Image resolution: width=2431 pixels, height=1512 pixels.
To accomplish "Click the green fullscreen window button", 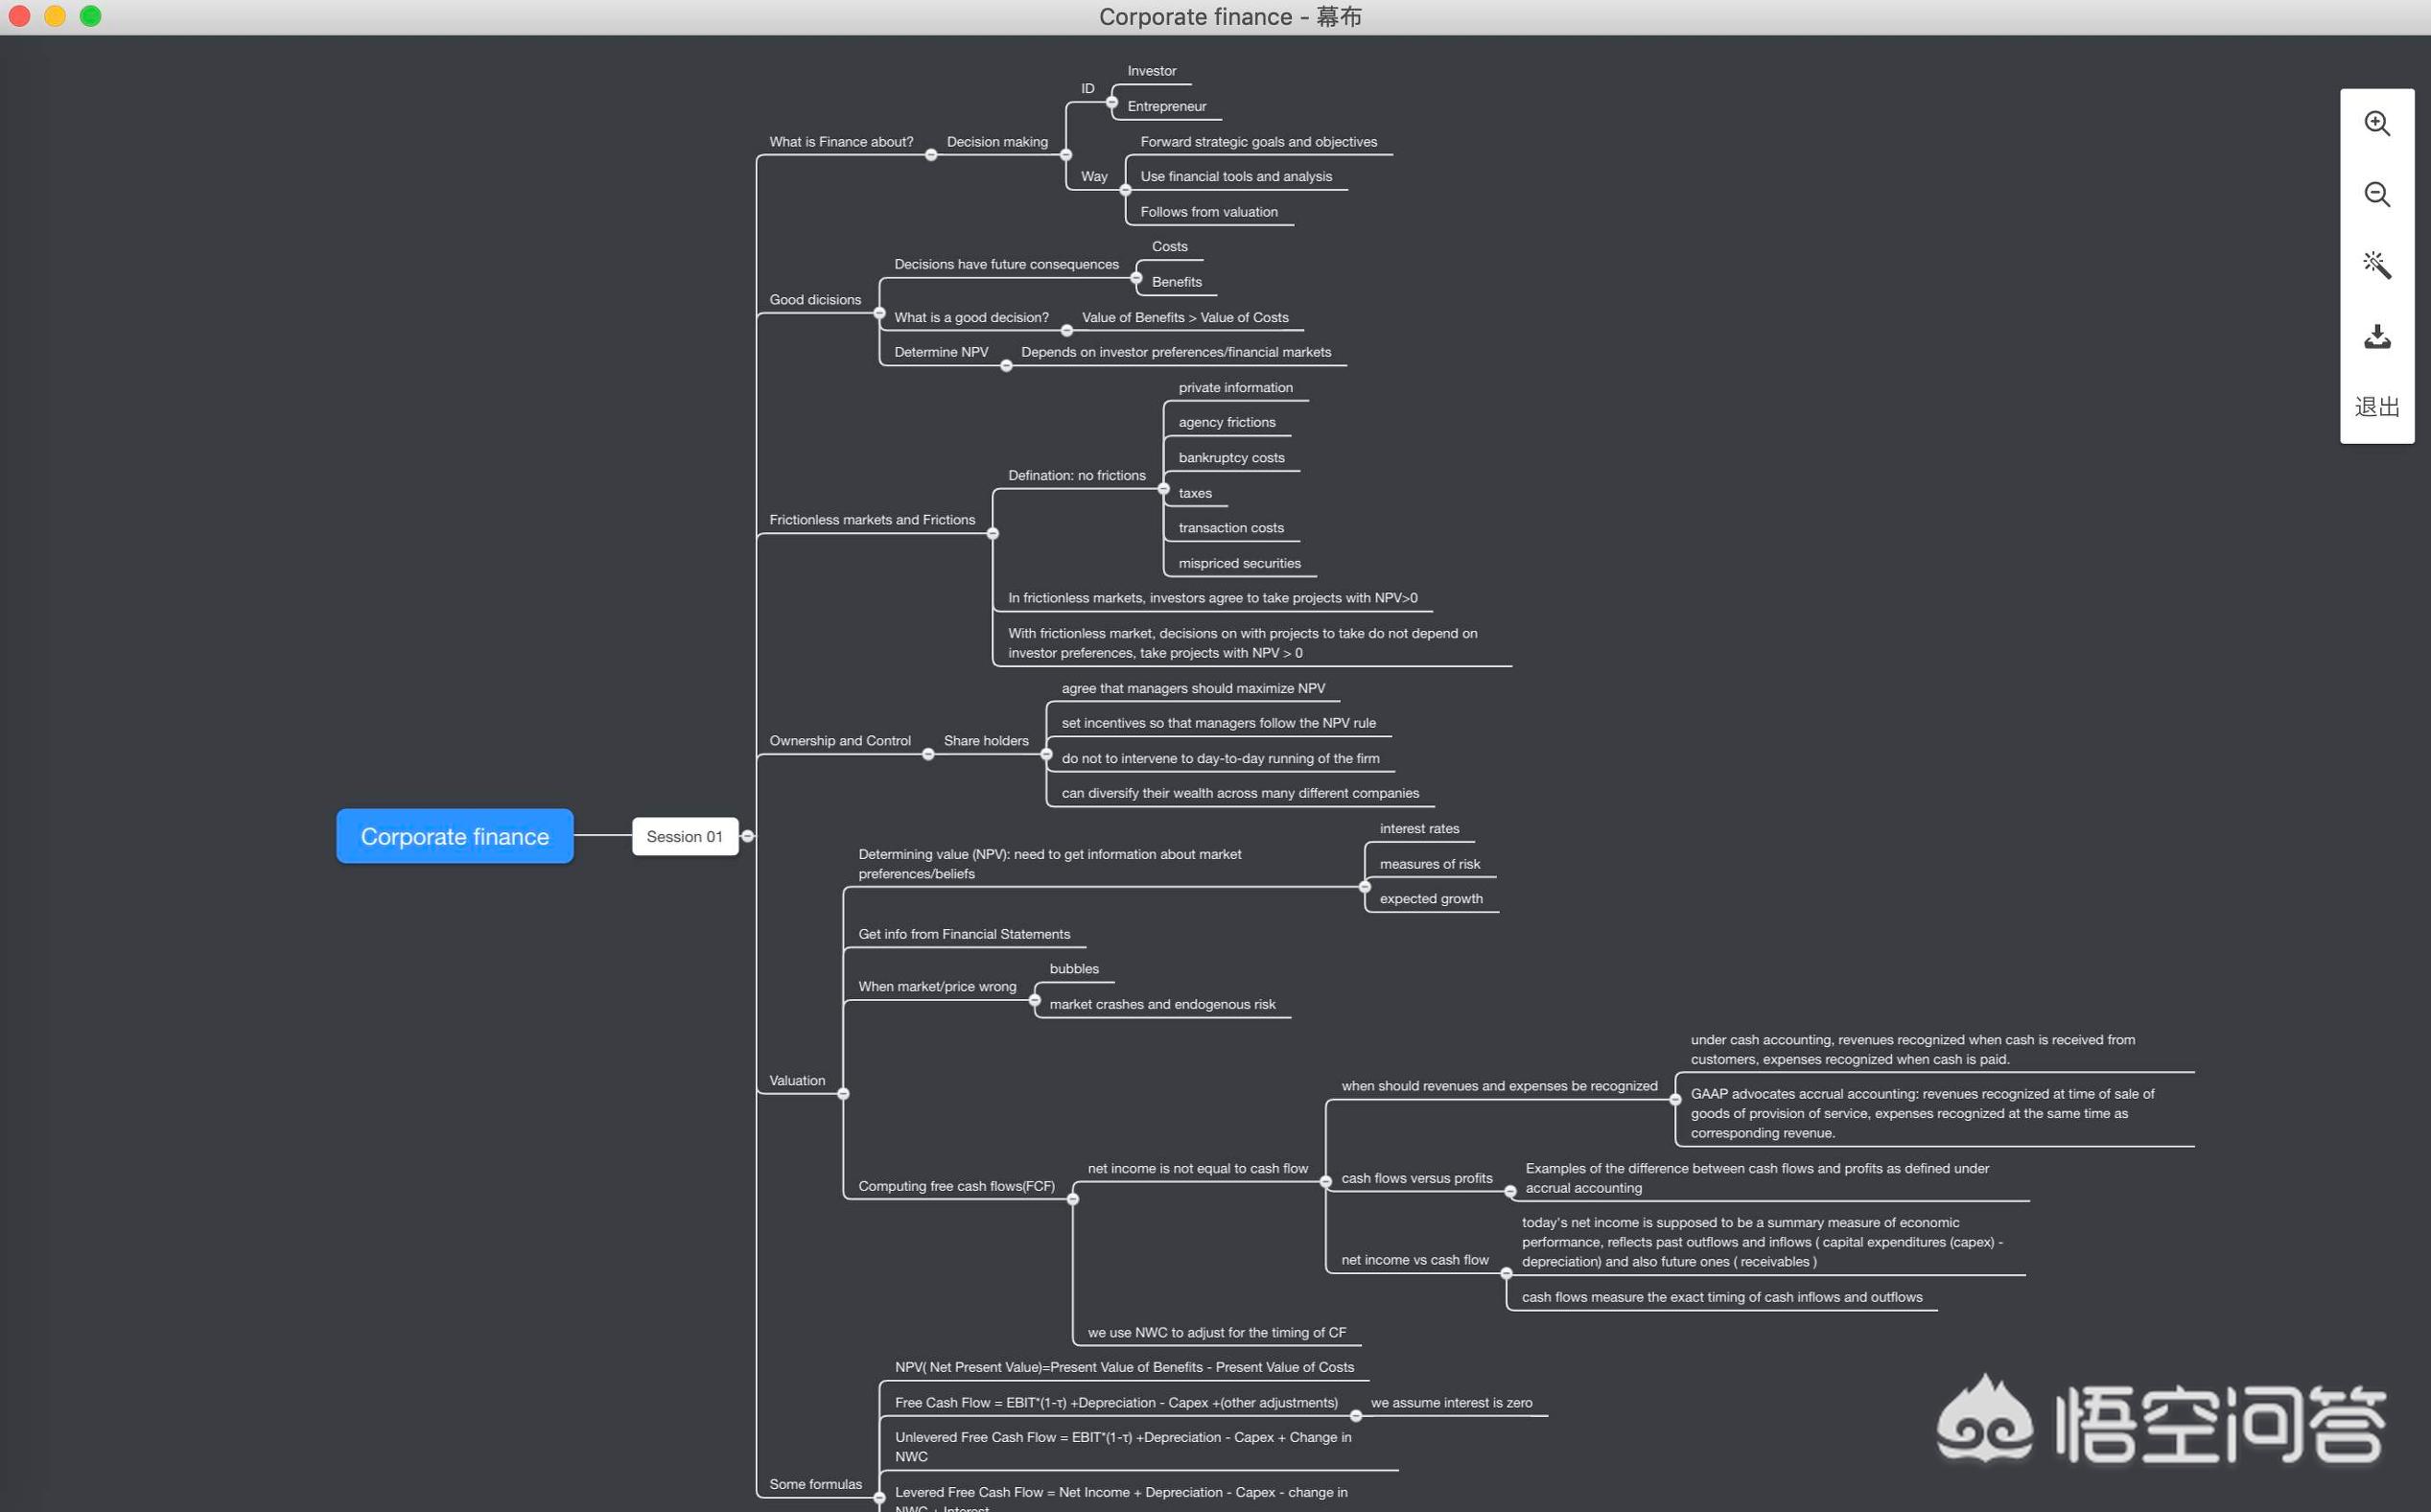I will point(90,16).
